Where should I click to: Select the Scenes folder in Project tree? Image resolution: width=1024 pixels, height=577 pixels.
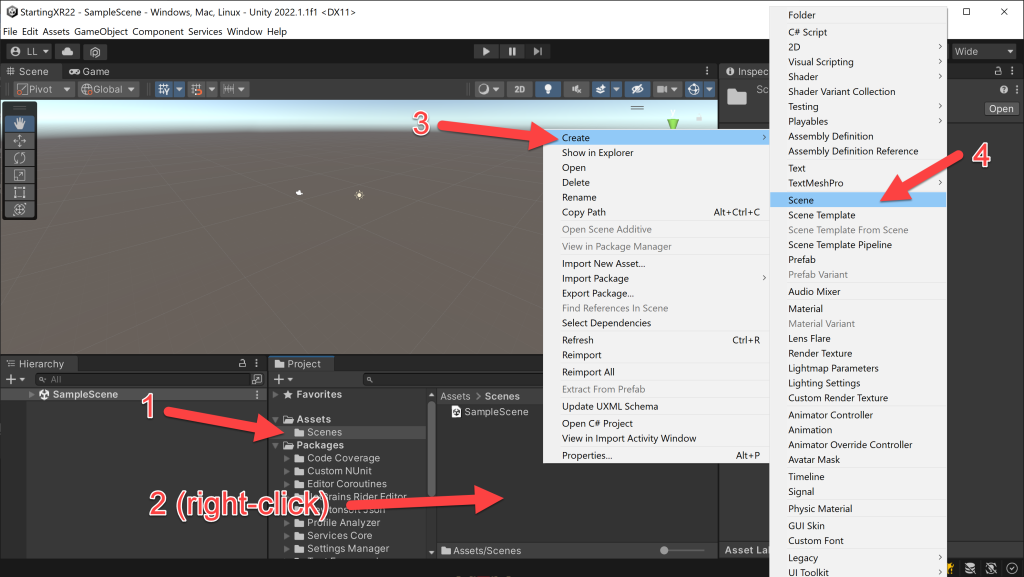pos(349,432)
